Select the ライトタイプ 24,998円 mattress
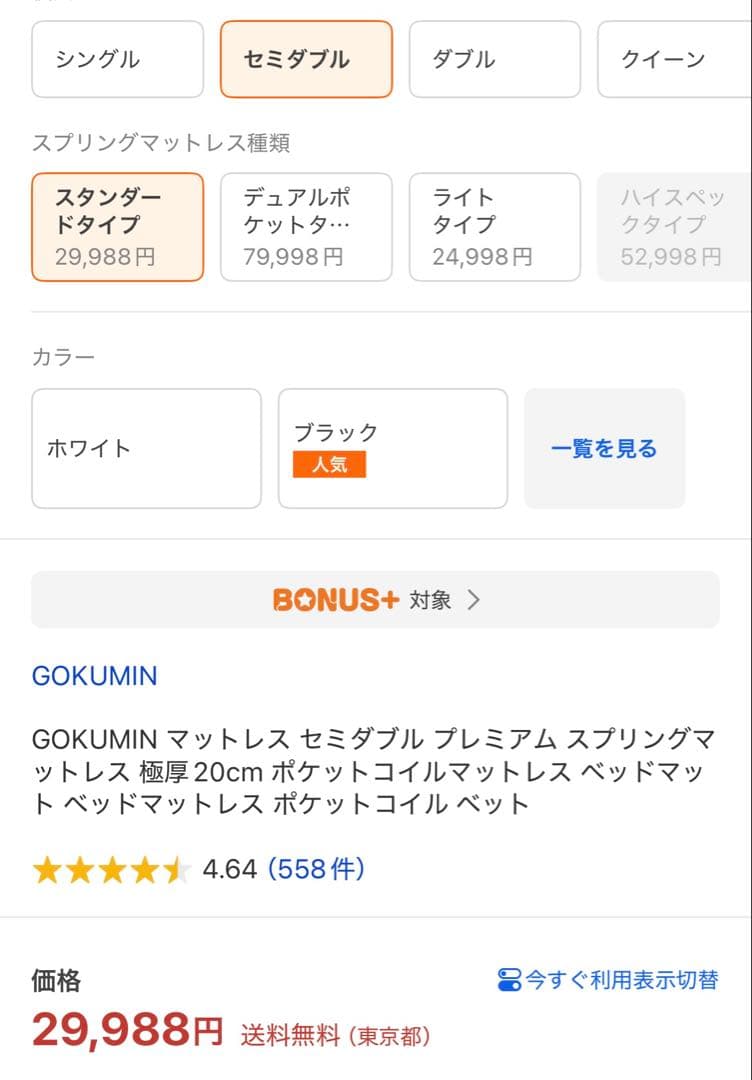The image size is (752, 1080). [x=494, y=227]
